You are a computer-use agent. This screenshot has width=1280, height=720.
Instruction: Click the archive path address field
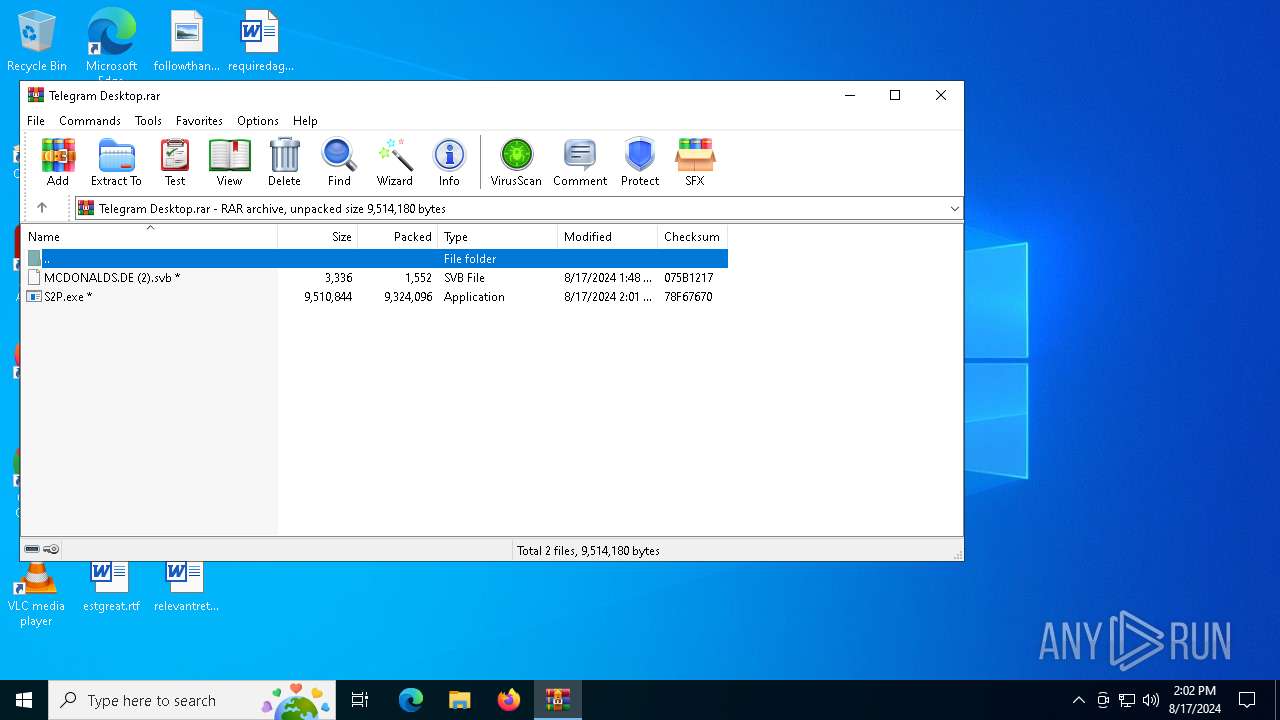point(519,209)
